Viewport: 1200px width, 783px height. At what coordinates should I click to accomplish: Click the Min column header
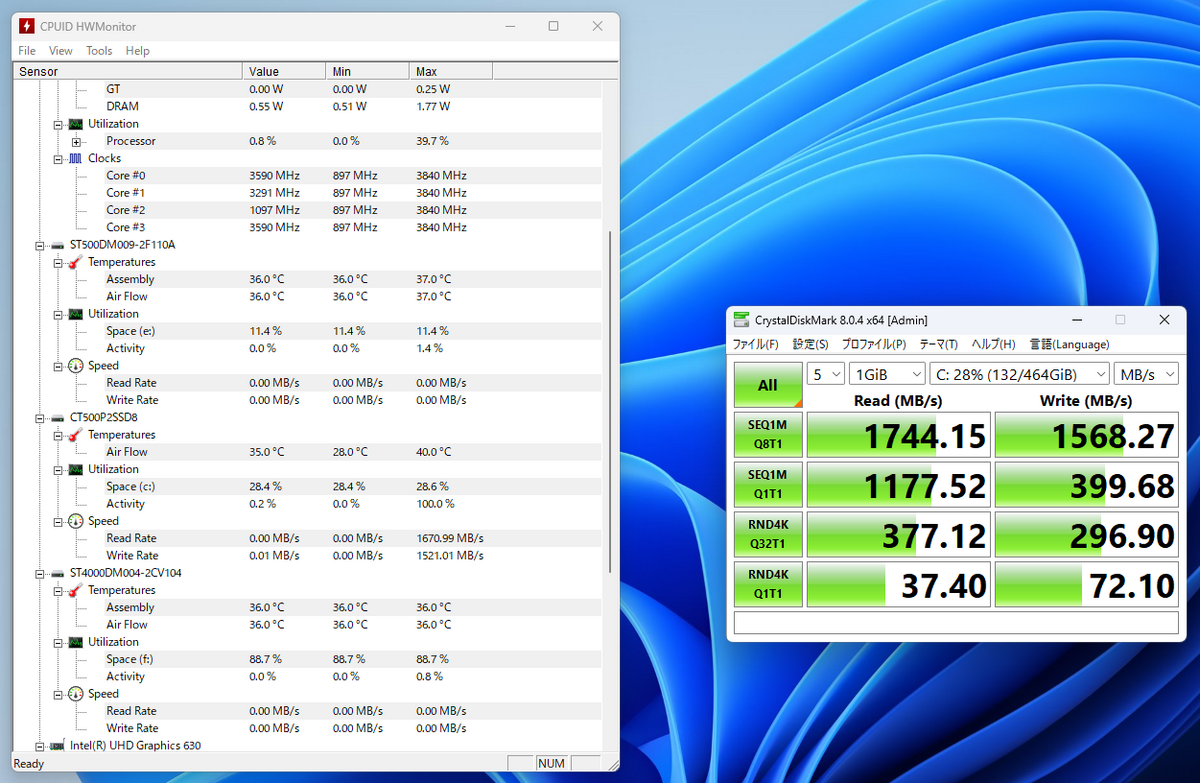(x=367, y=71)
